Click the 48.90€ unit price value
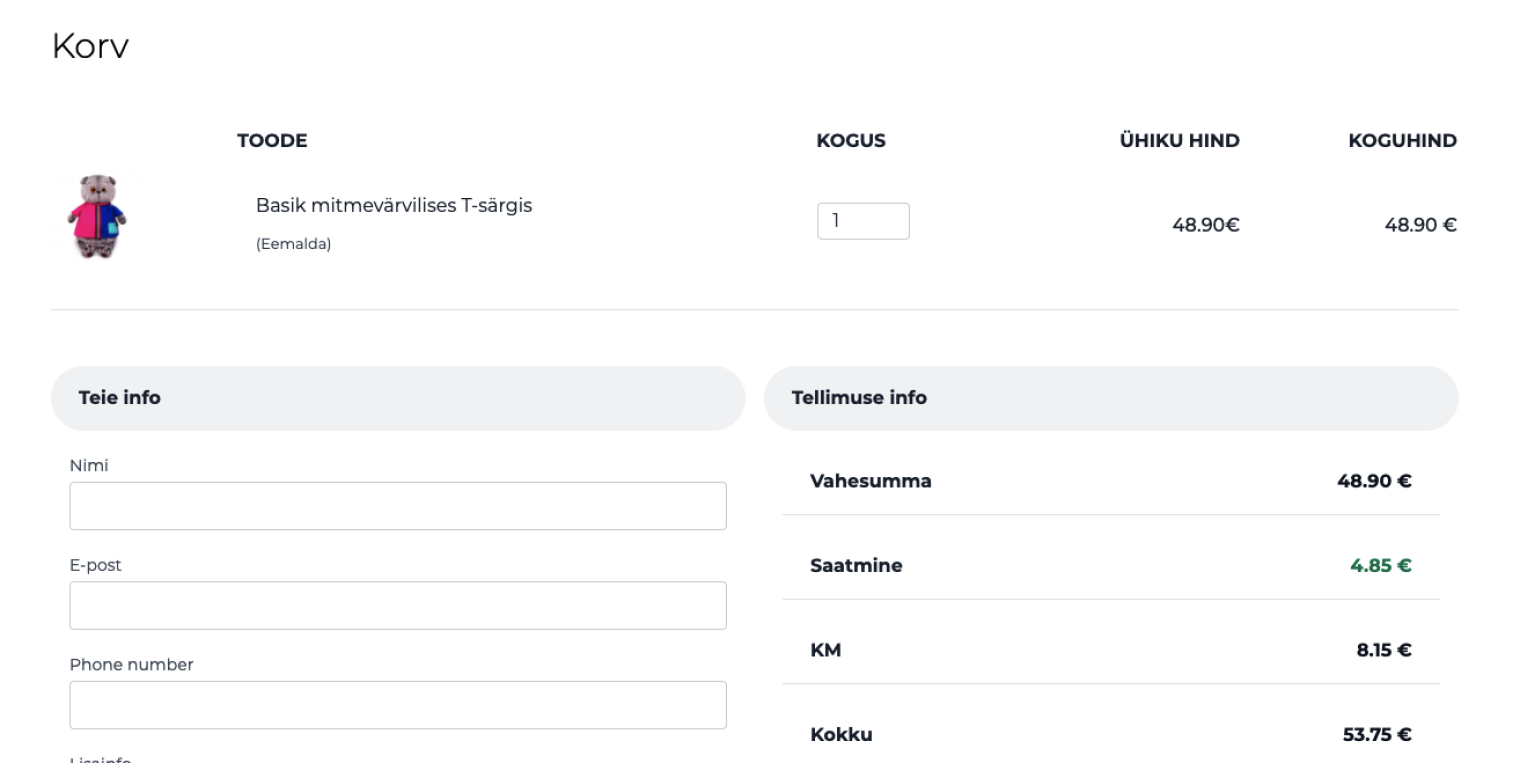This screenshot has width=1520, height=763. (1205, 225)
